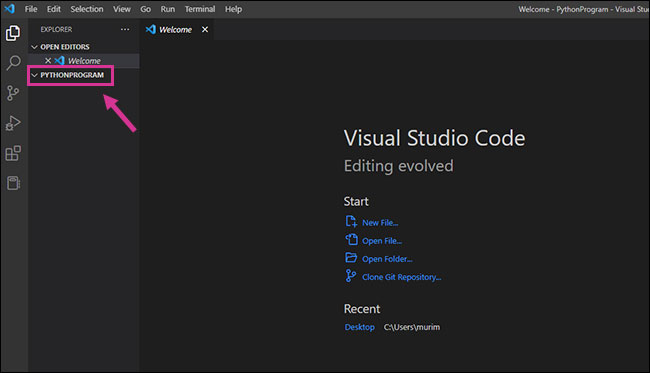Open the recent Desktop folder link
Viewport: 650px width, 373px height.
(359, 327)
